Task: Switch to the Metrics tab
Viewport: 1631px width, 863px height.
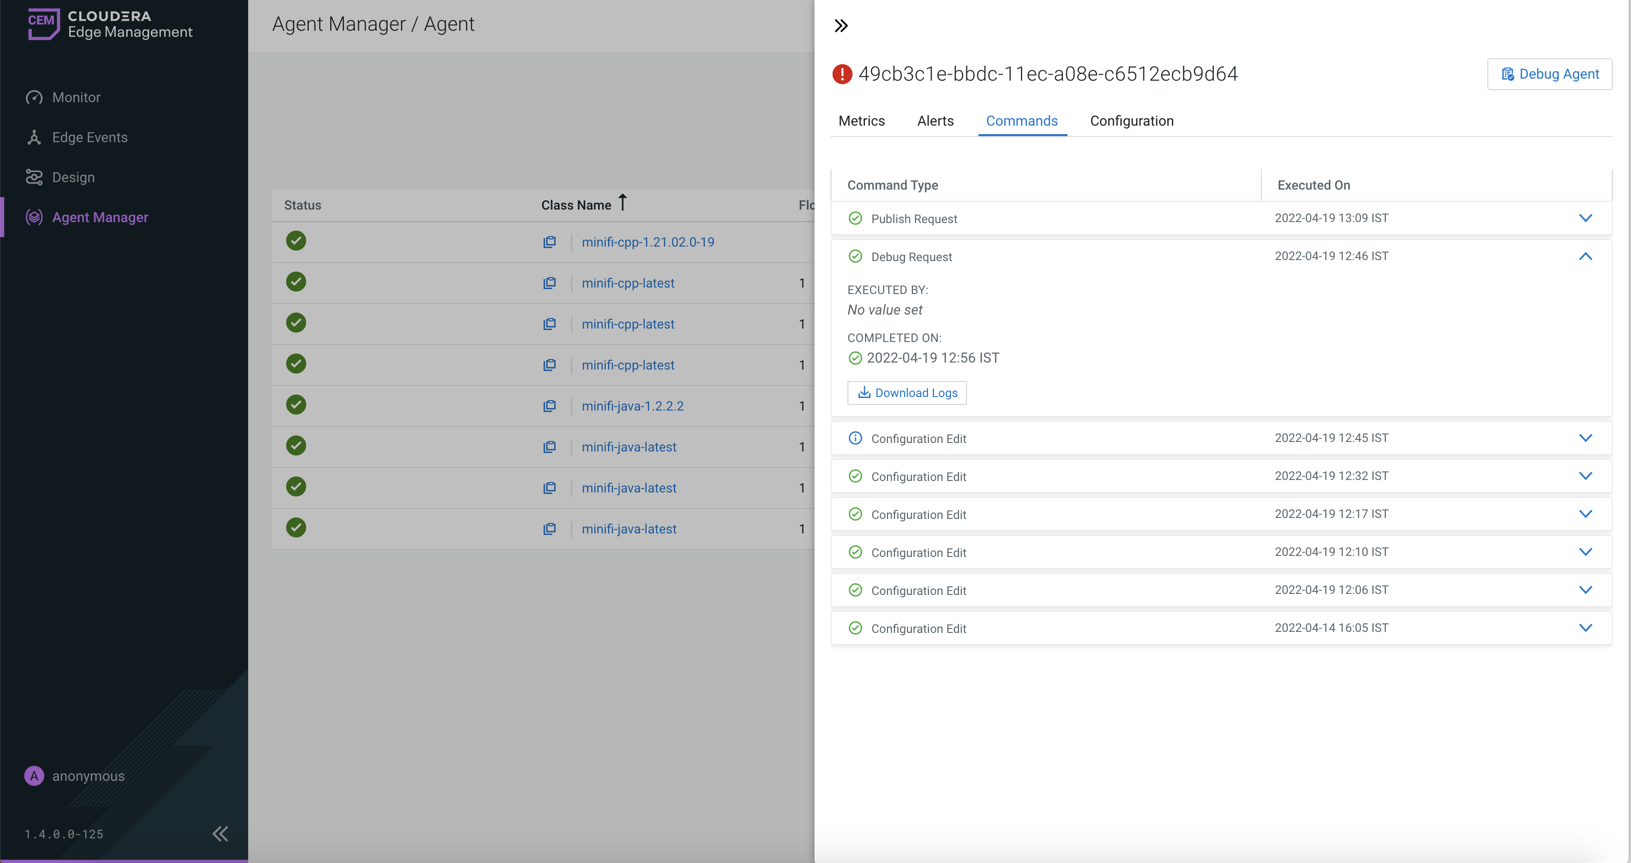Action: 861,121
